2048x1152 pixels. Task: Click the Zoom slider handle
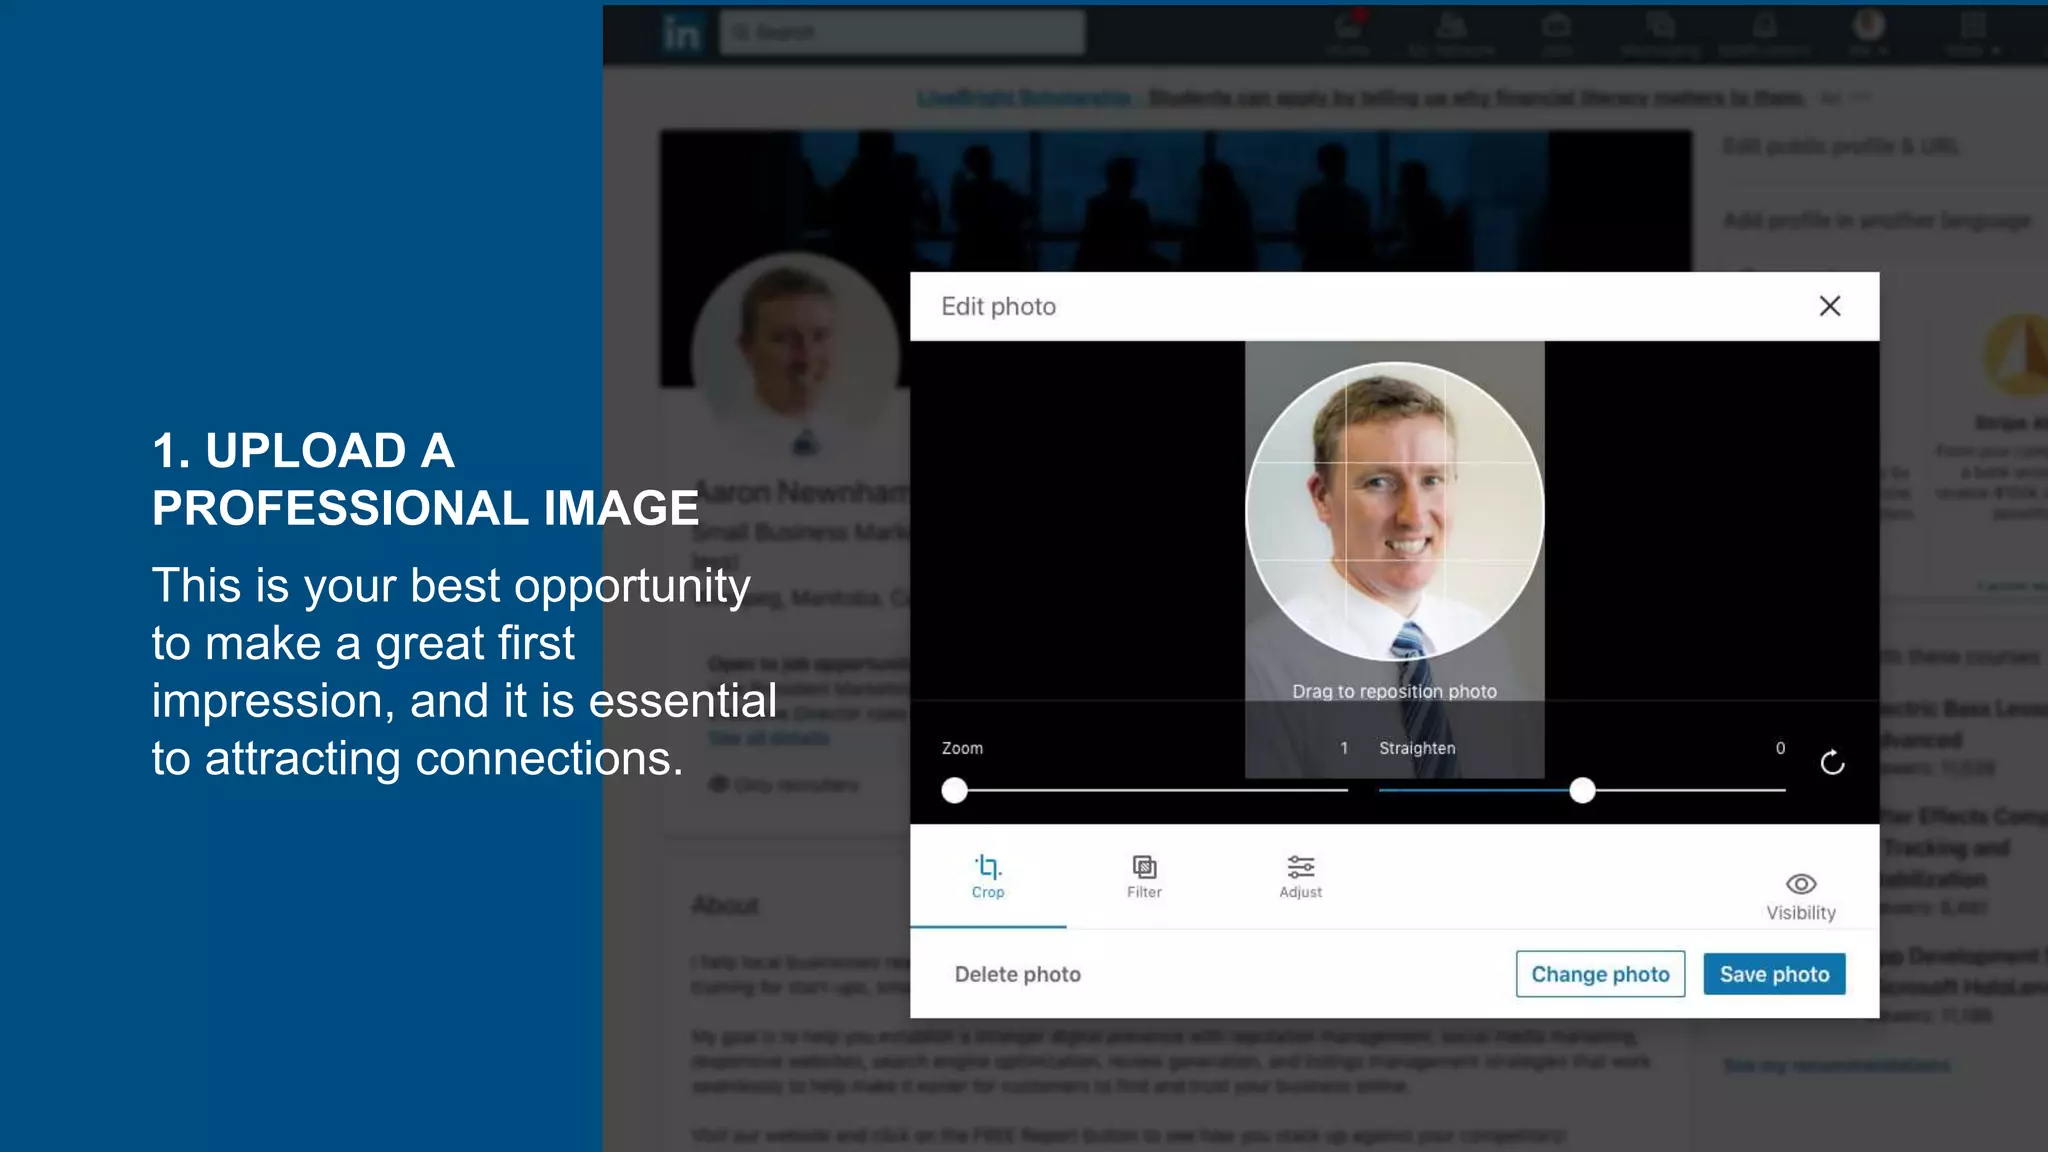pos(955,791)
